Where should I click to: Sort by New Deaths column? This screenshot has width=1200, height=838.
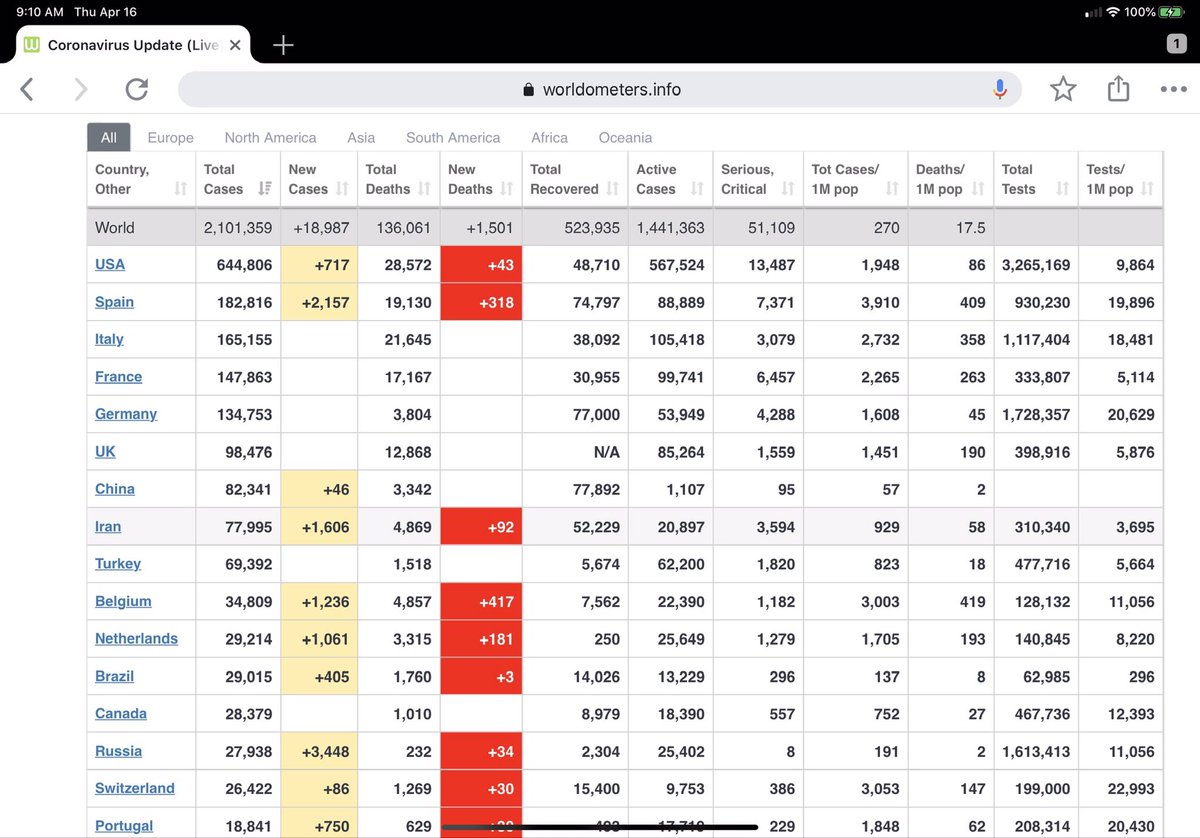coord(481,179)
